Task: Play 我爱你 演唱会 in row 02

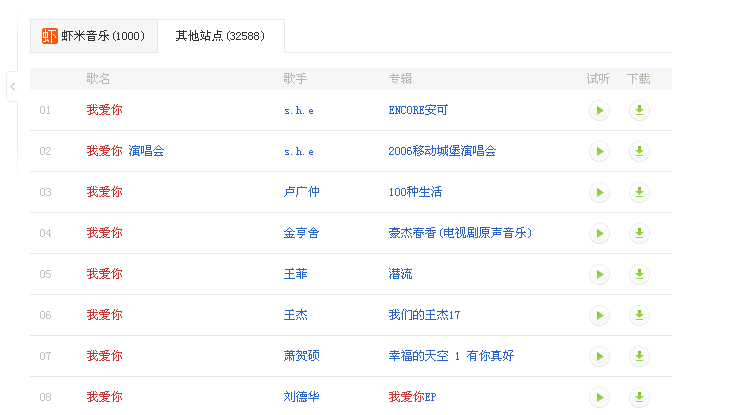Action: [599, 151]
